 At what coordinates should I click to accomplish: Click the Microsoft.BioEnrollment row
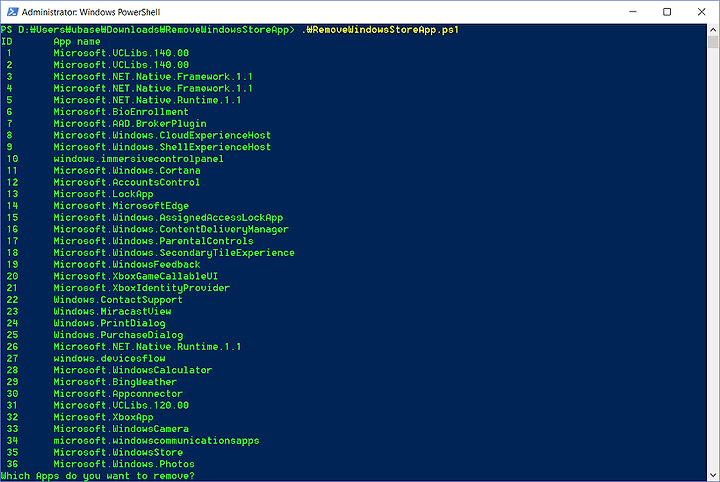[121, 112]
